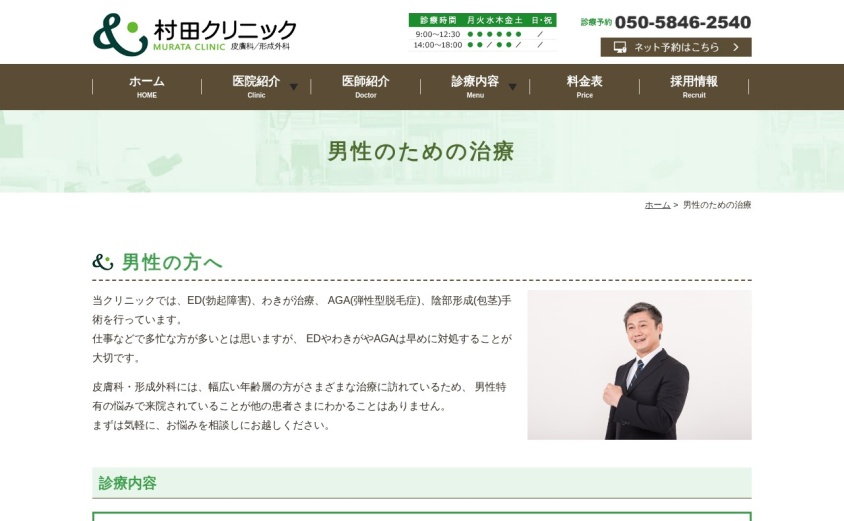Open 採用情報 Recruit menu item
844x521 pixels.
(694, 87)
